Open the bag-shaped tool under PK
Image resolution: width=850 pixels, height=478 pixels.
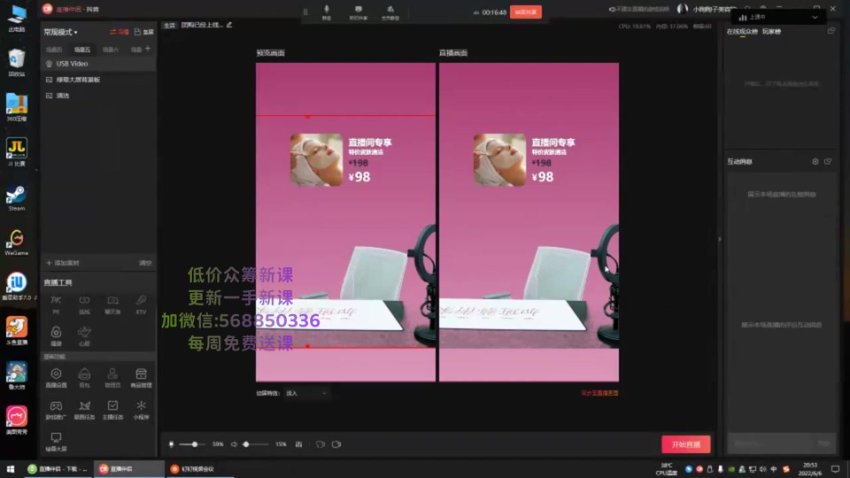(56, 336)
